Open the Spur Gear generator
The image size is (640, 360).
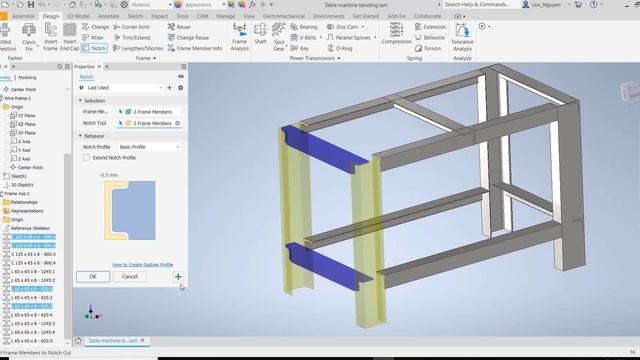(x=279, y=37)
